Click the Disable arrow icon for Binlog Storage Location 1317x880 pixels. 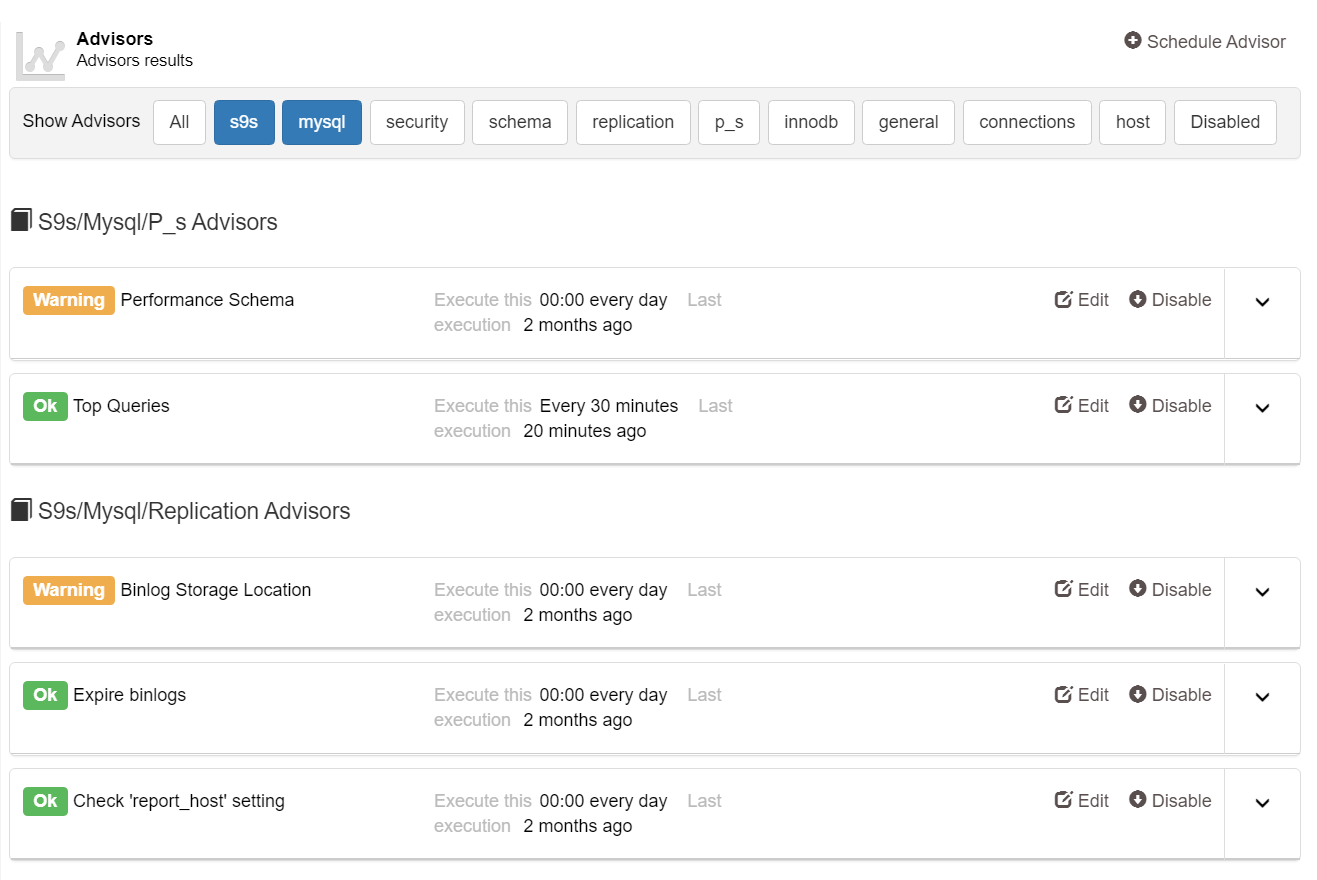(1138, 589)
